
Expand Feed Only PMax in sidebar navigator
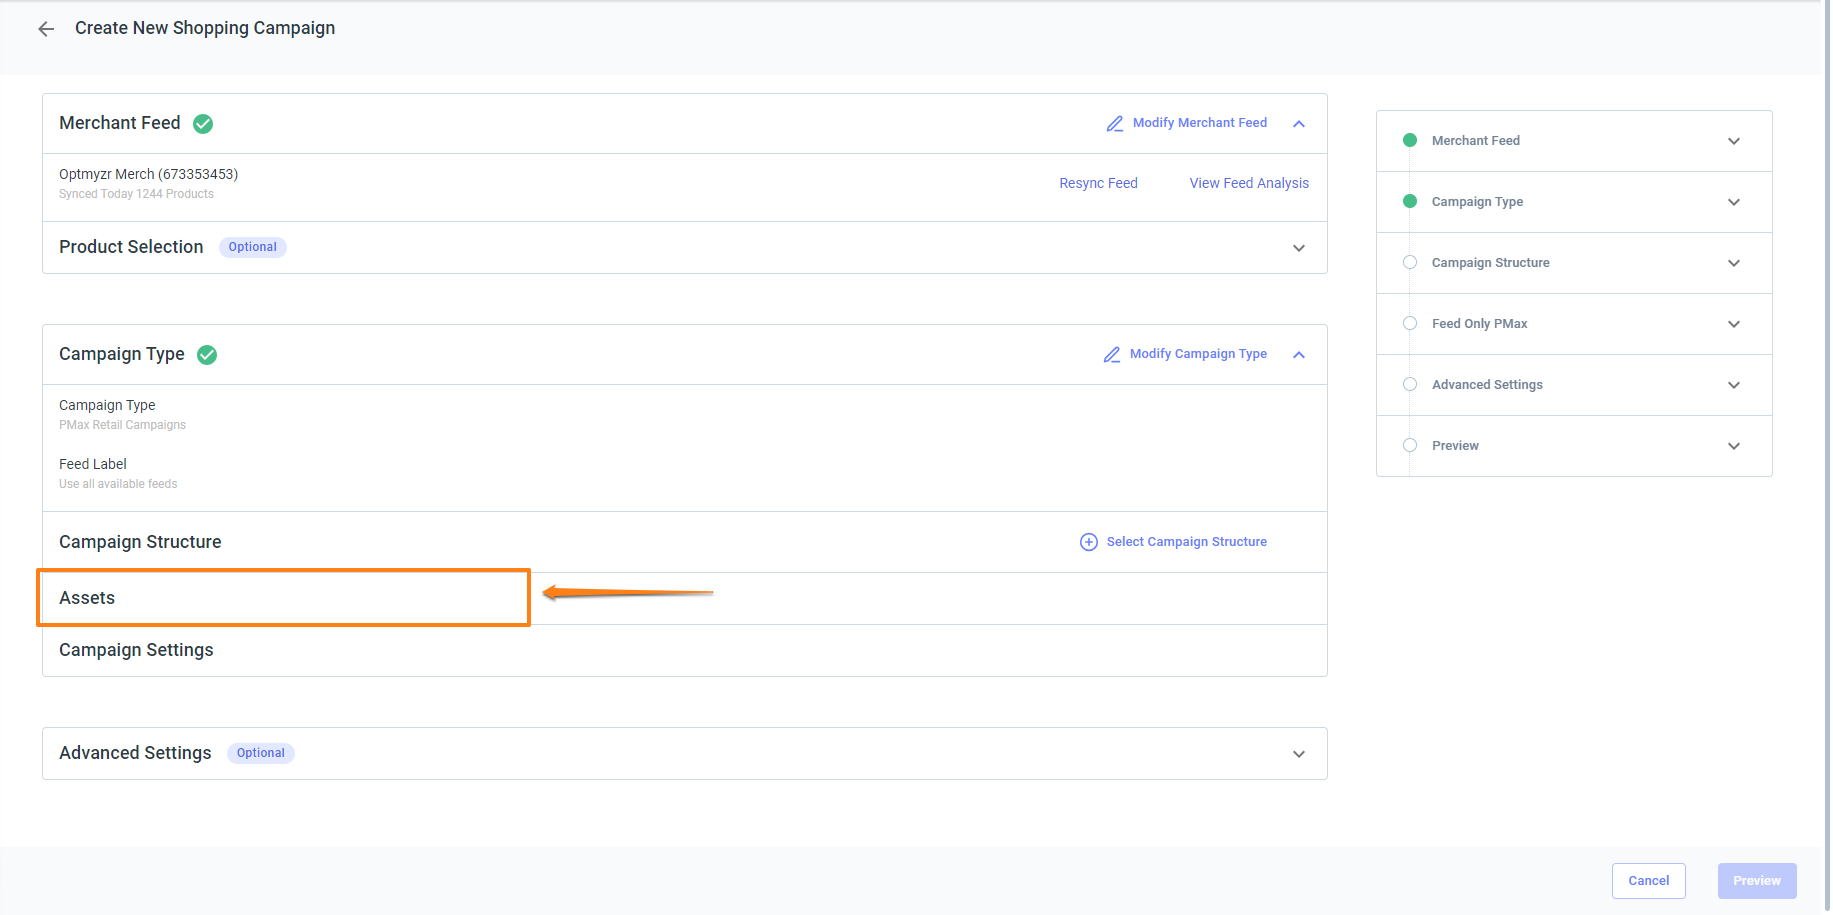pyautogui.click(x=1734, y=324)
